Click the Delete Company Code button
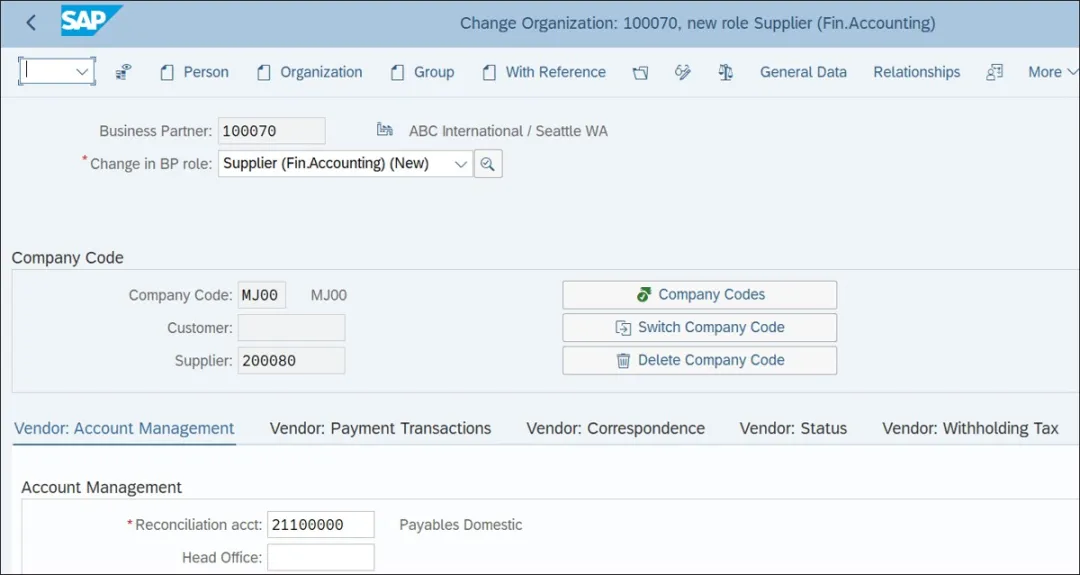 [699, 360]
